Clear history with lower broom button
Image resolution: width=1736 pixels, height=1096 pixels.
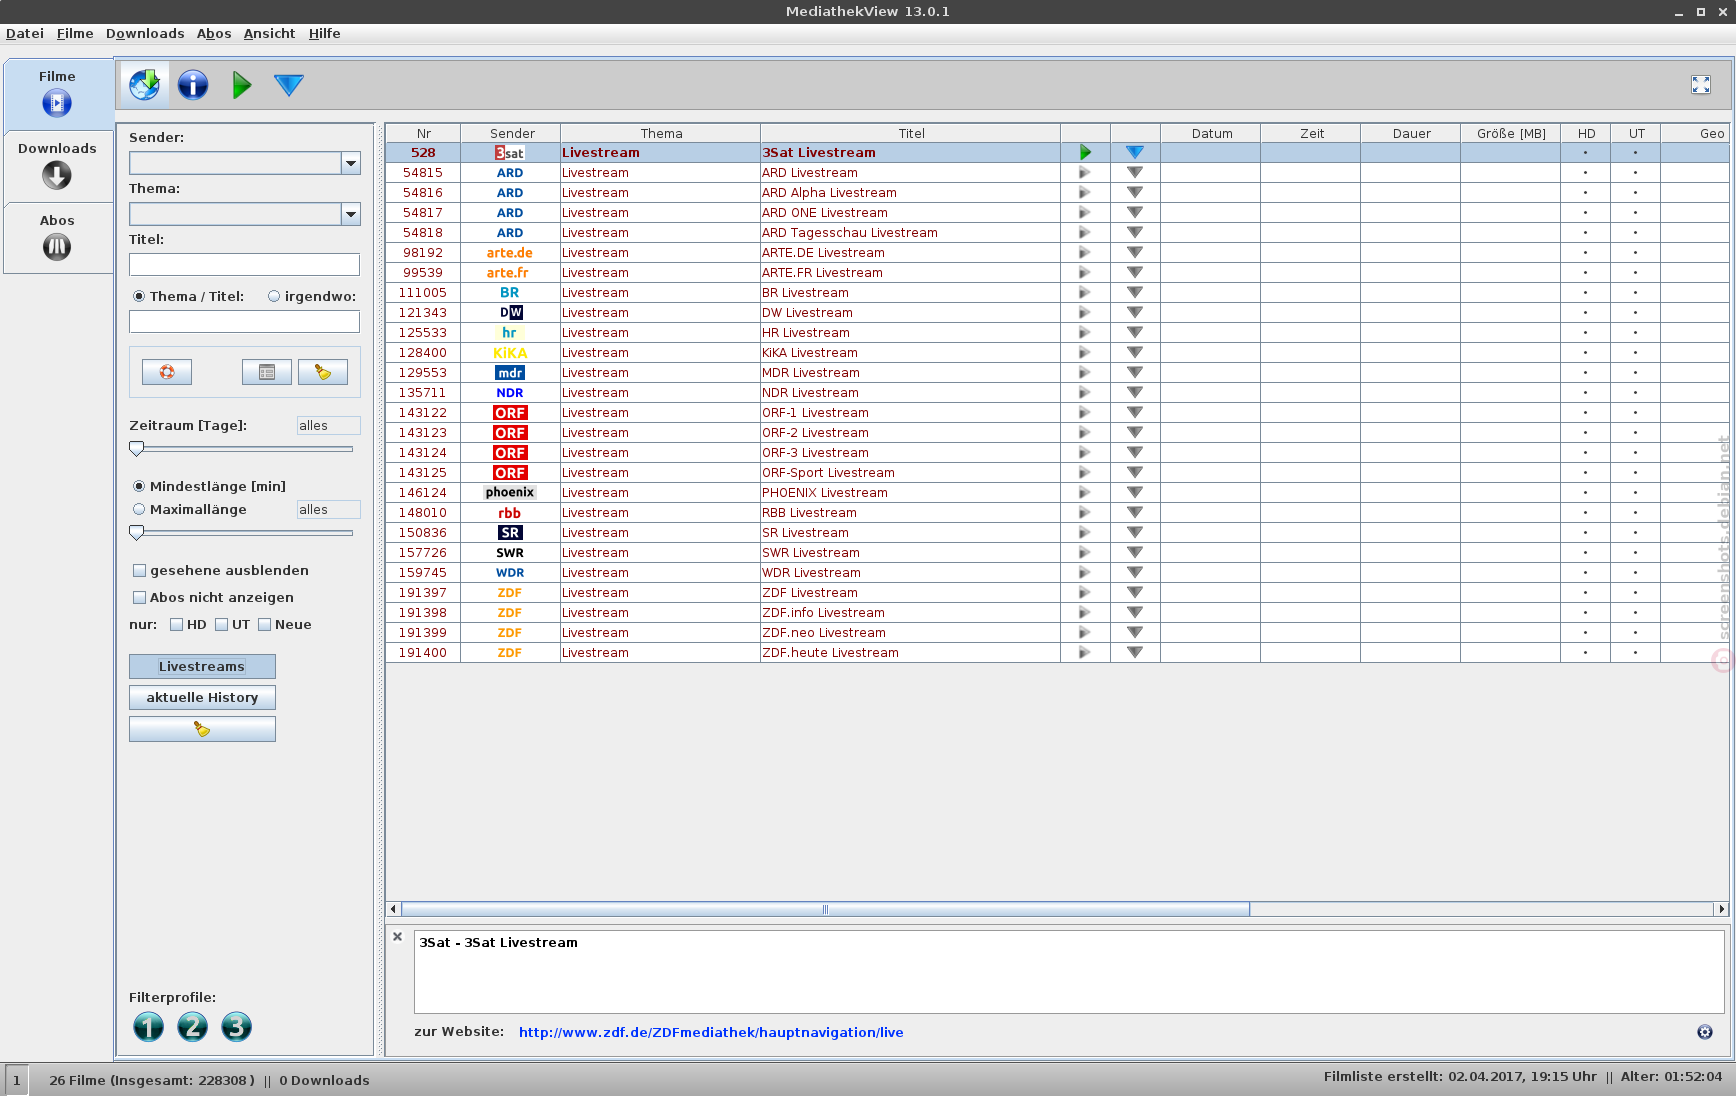202,729
